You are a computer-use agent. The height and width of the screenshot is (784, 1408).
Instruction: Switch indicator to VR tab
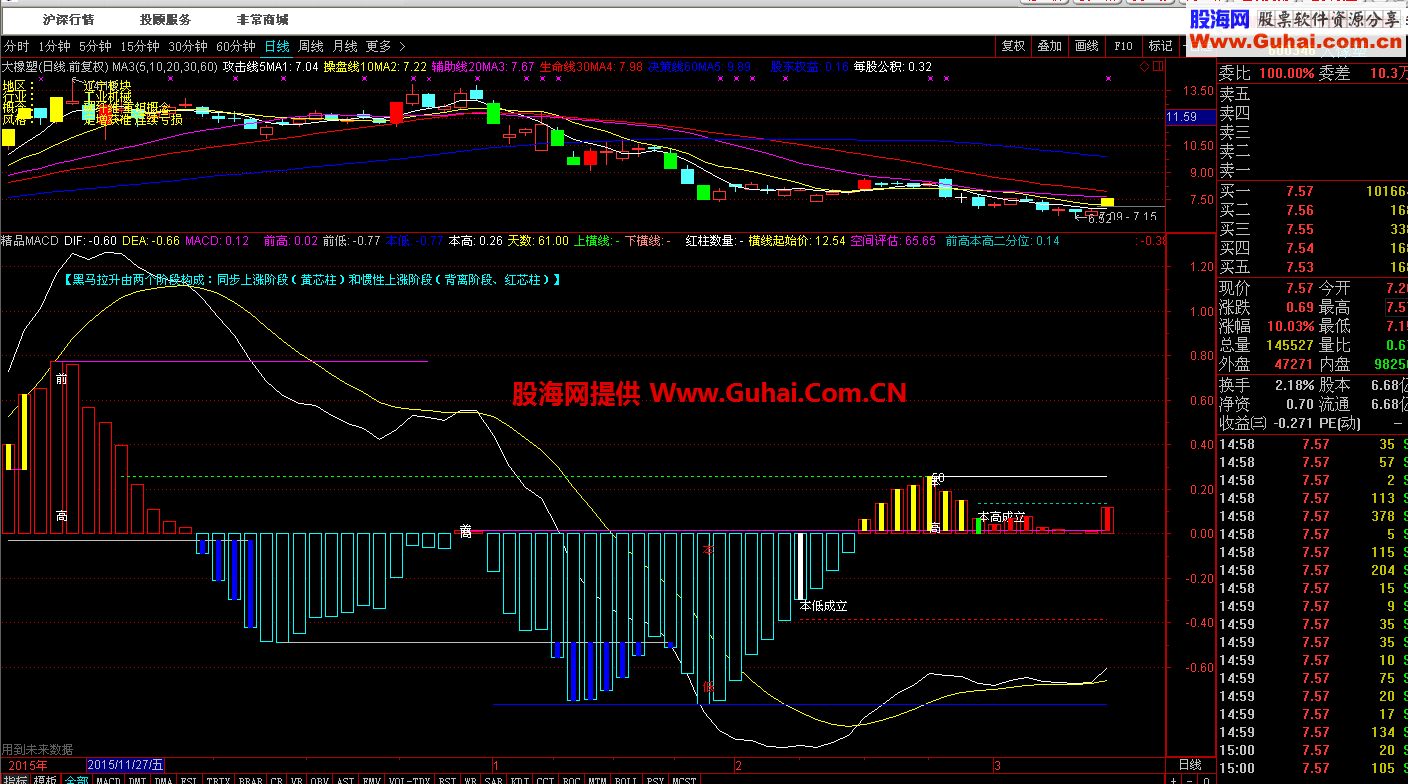pos(296,778)
